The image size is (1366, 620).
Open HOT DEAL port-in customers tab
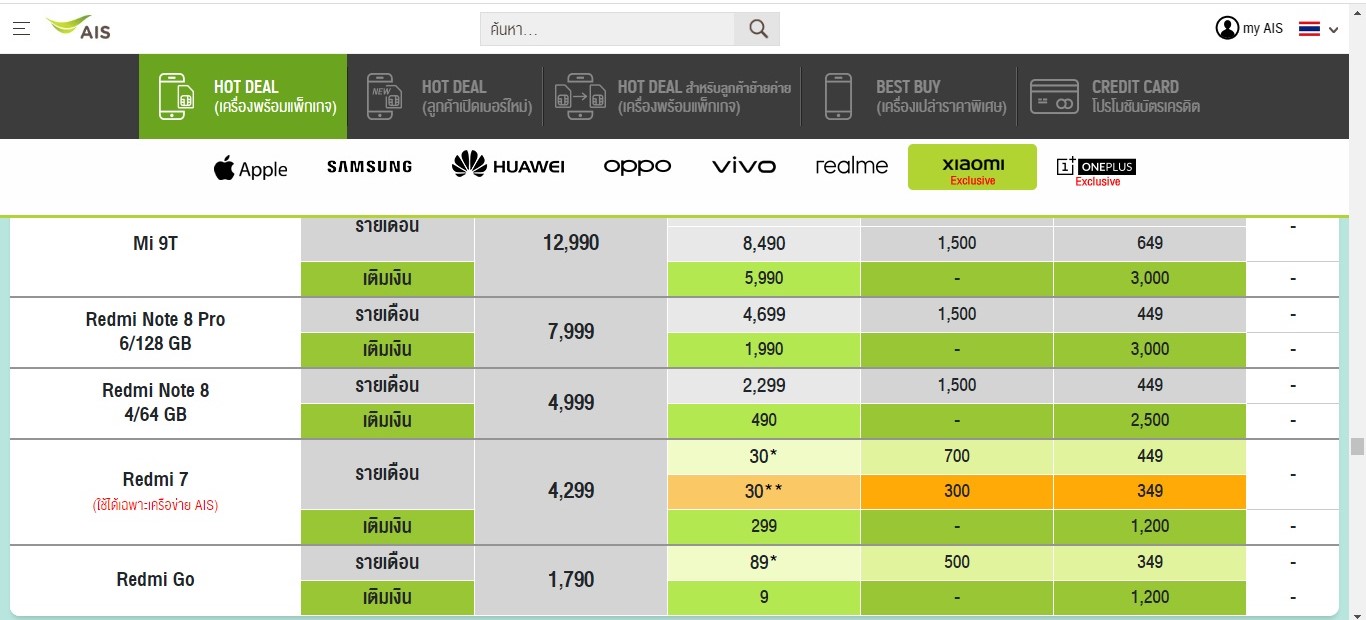click(x=673, y=96)
